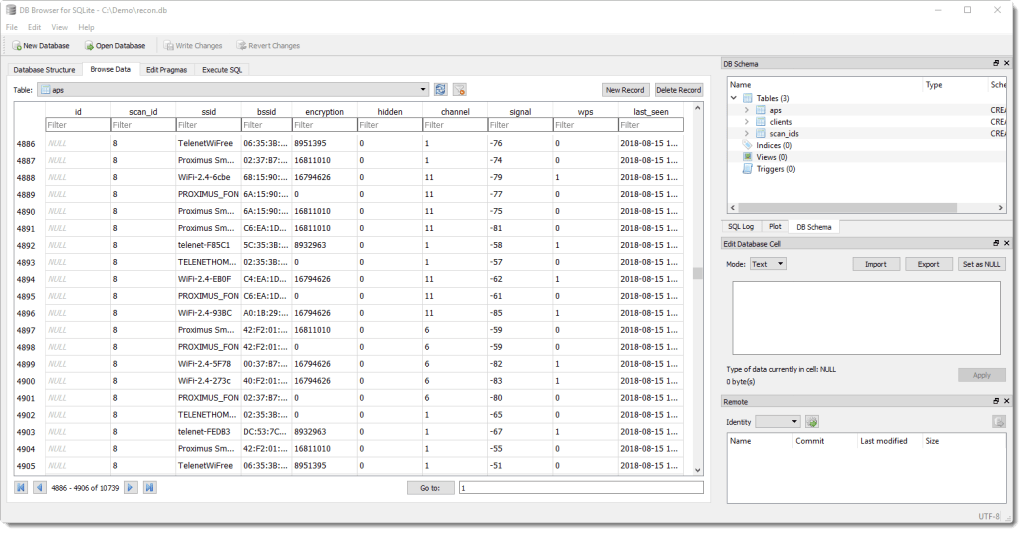Click the Export button in Edit Cell

coord(928,264)
